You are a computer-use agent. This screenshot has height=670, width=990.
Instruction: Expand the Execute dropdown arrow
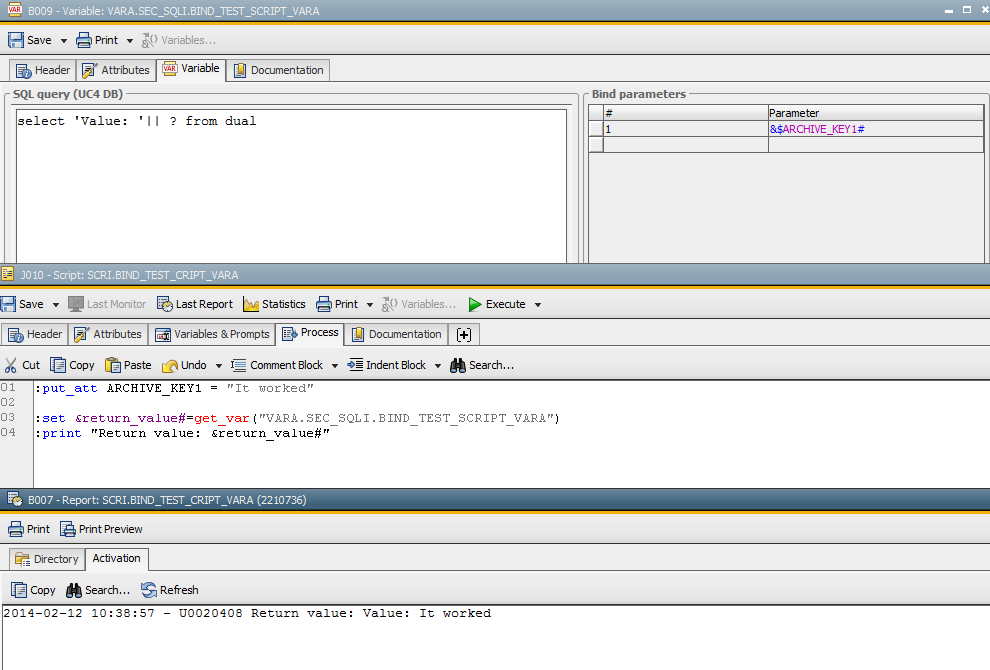tap(538, 304)
